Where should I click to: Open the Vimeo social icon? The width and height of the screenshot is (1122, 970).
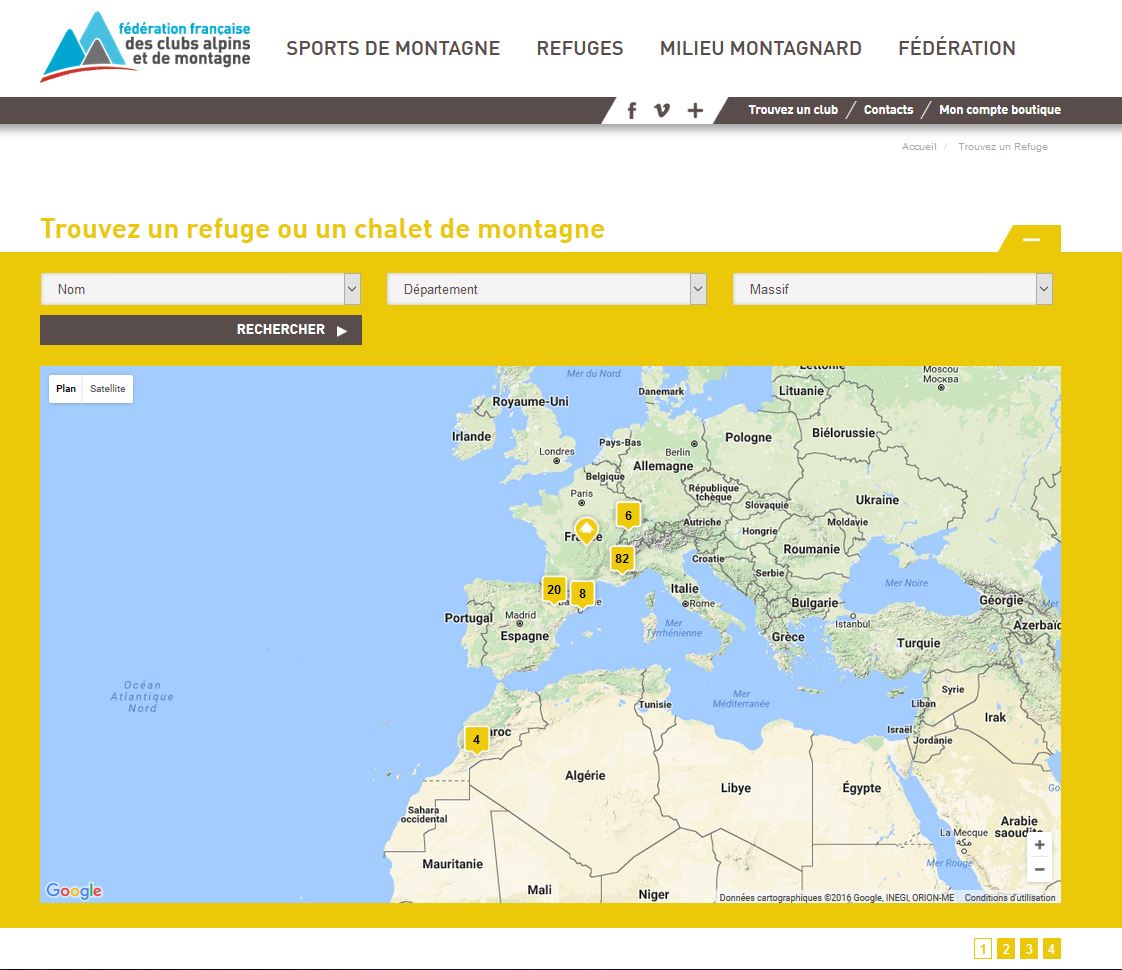(x=662, y=110)
